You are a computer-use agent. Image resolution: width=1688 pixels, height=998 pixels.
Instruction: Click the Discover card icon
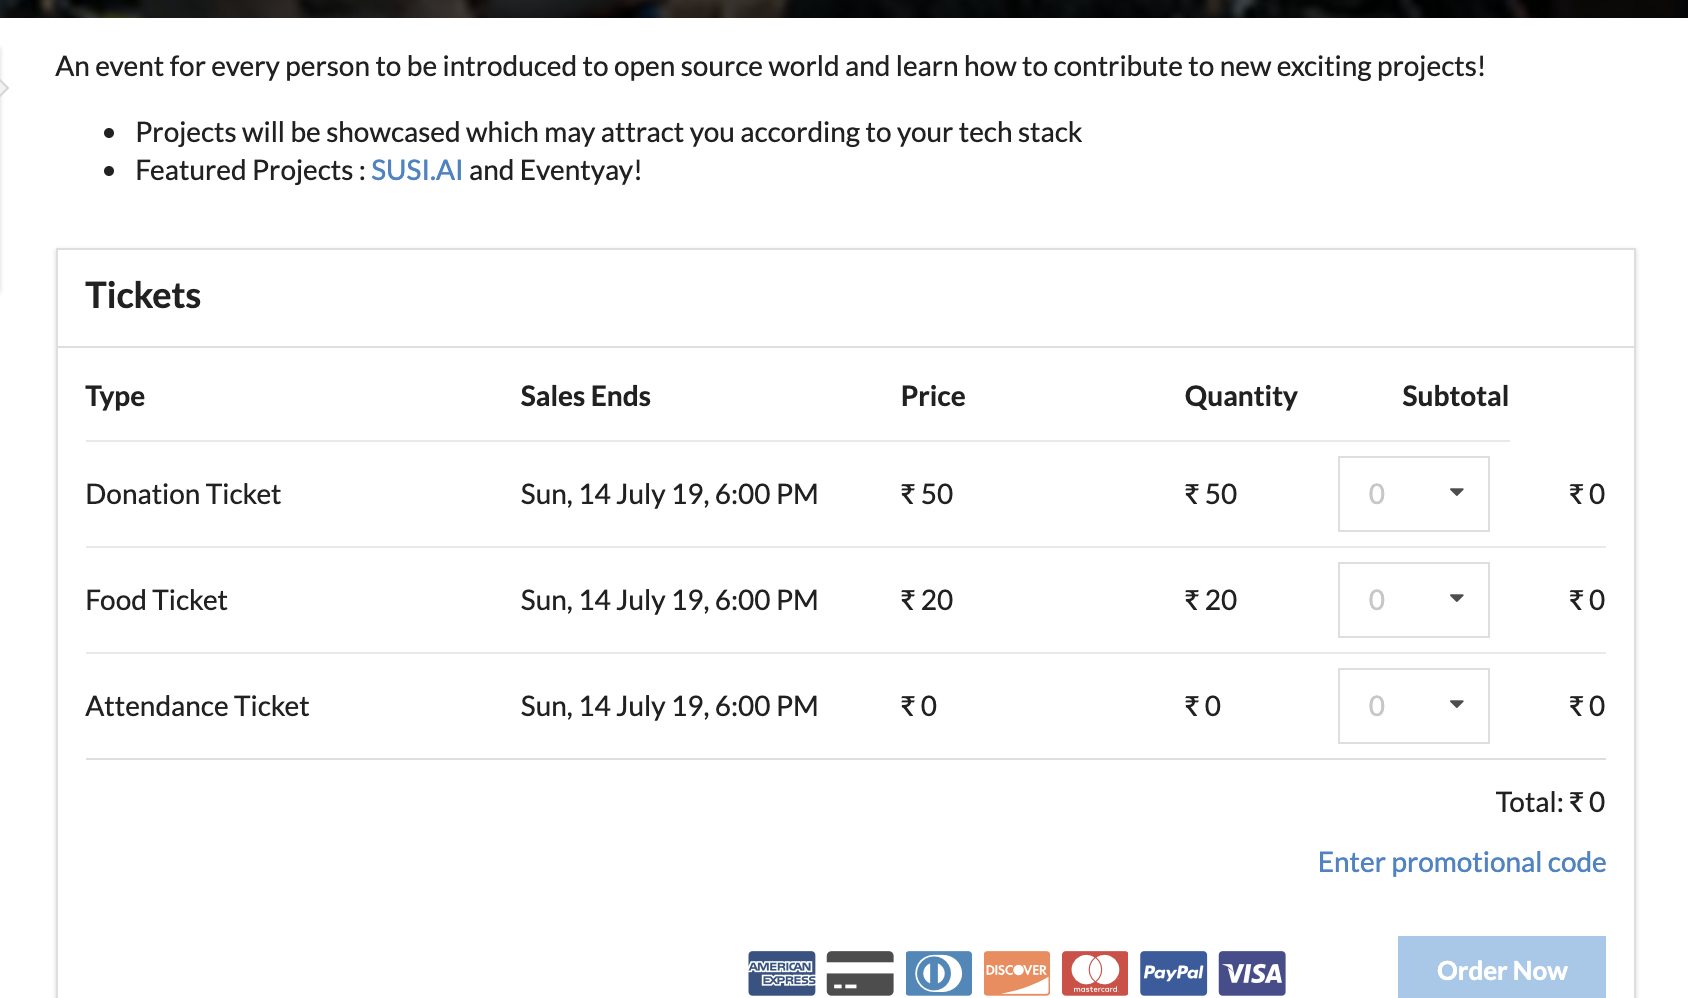(1016, 973)
